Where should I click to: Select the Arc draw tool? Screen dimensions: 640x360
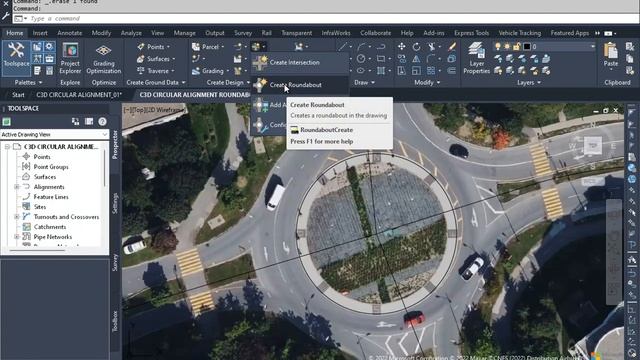click(361, 47)
